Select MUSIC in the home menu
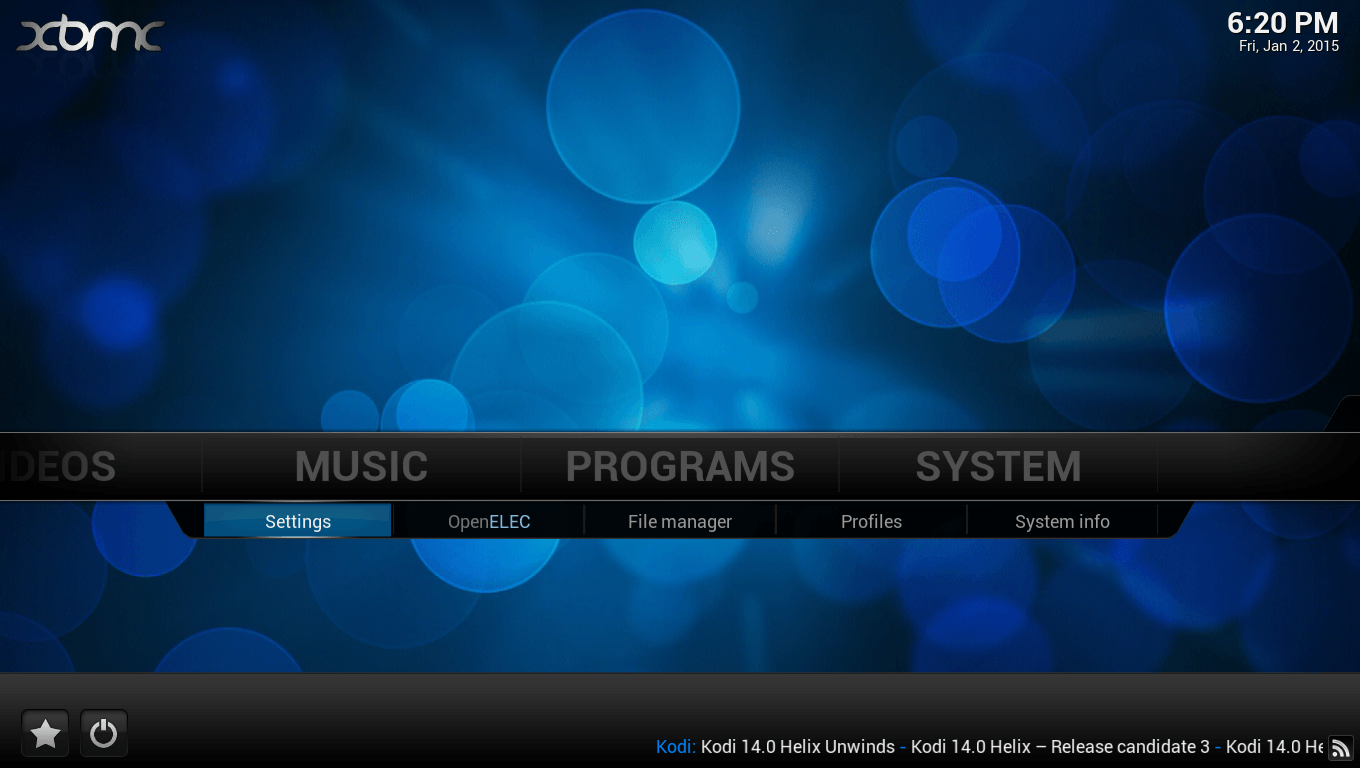This screenshot has width=1360, height=768. 361,467
